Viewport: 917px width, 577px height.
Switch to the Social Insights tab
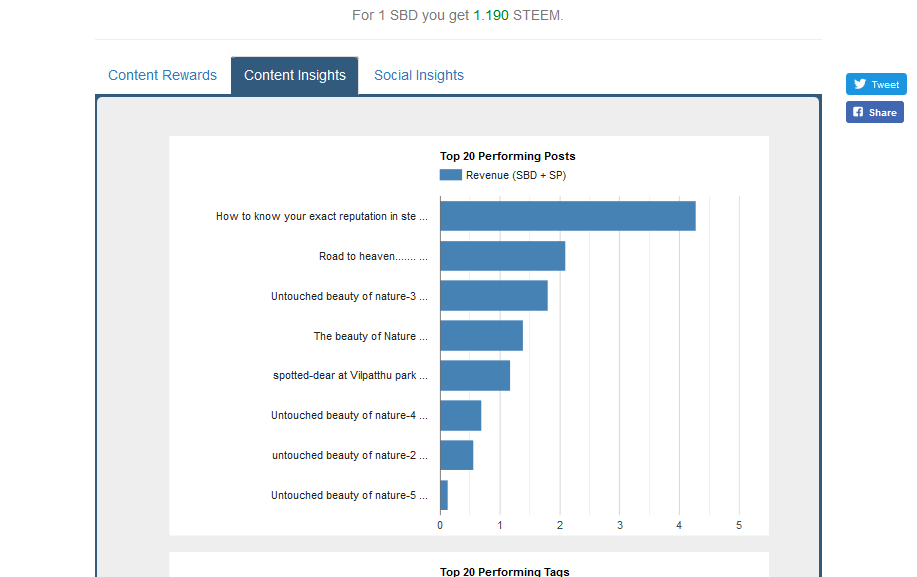pos(419,75)
